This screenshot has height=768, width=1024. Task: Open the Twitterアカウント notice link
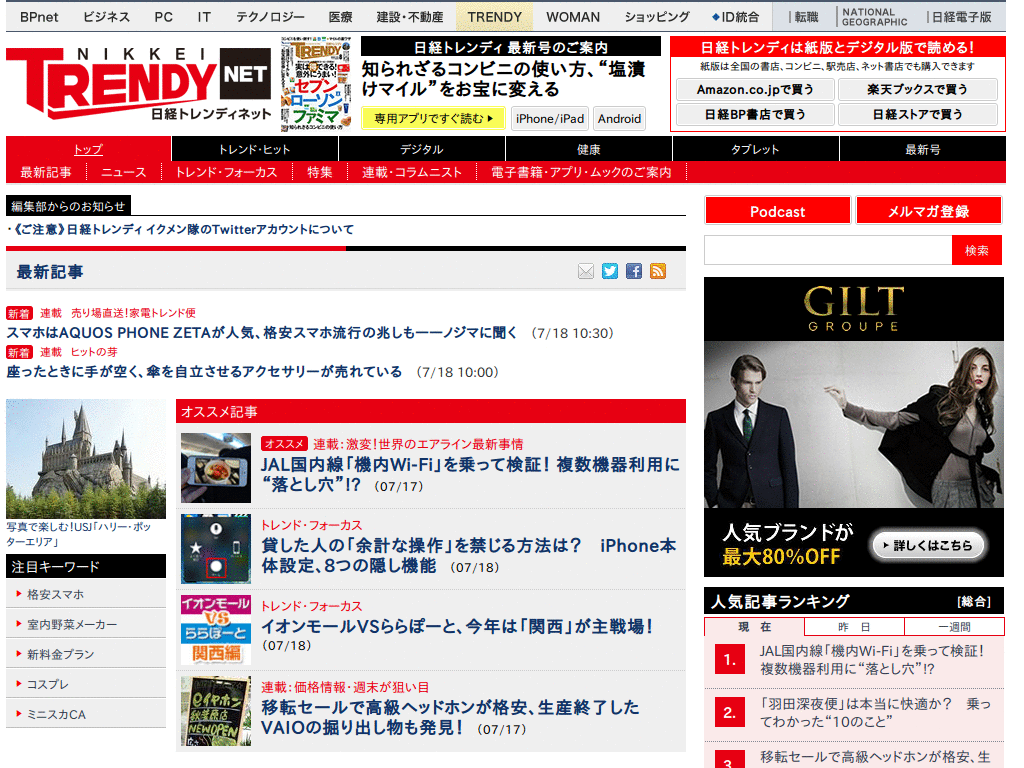pos(184,229)
